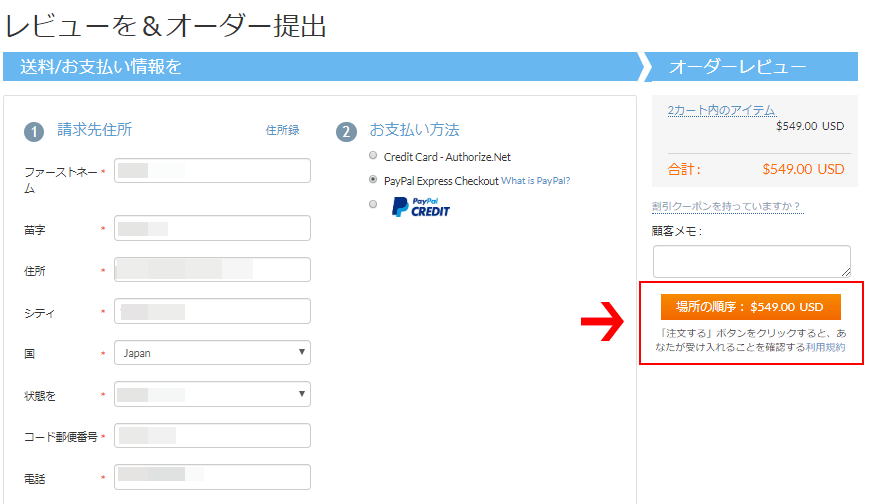This screenshot has width=872, height=504.
Task: Click the step 1 請求先住所 number icon
Action: 34,132
